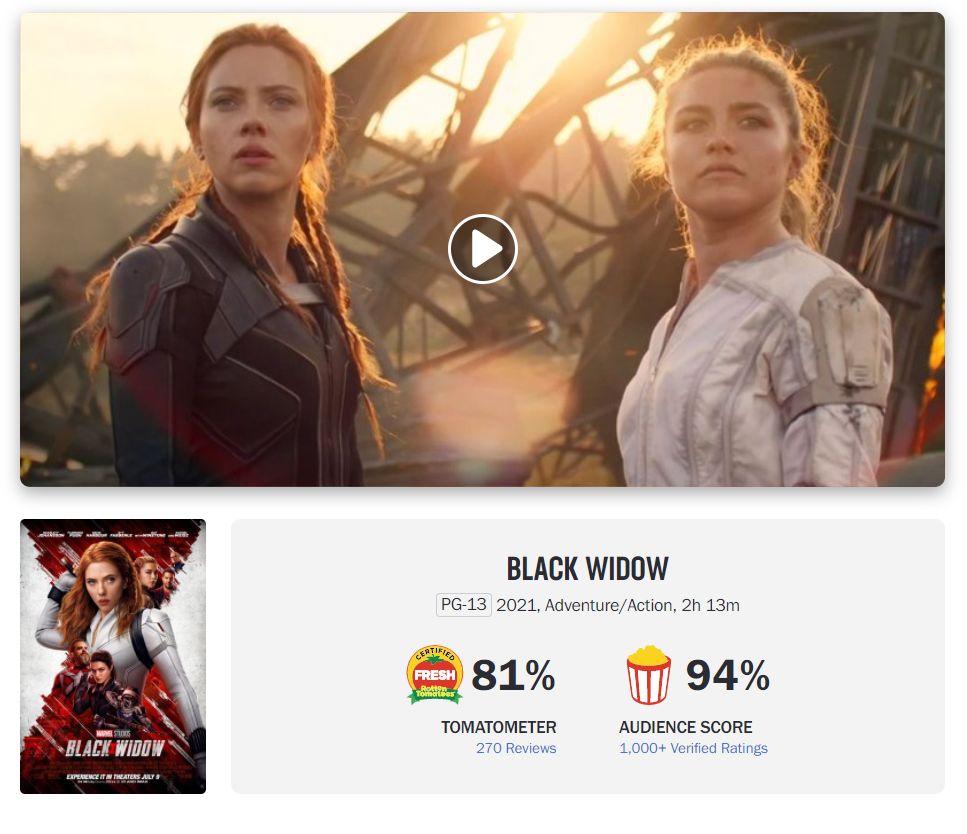Click the AUDIENCE SCORE label

[685, 727]
